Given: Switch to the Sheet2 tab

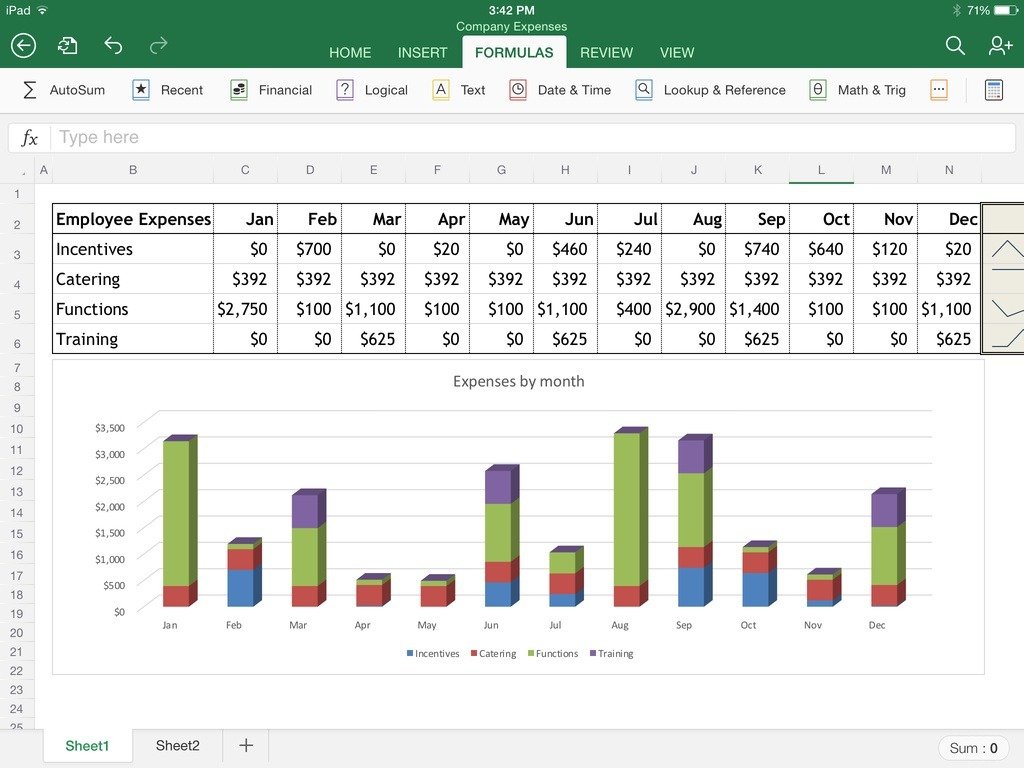Looking at the screenshot, I should (x=177, y=745).
